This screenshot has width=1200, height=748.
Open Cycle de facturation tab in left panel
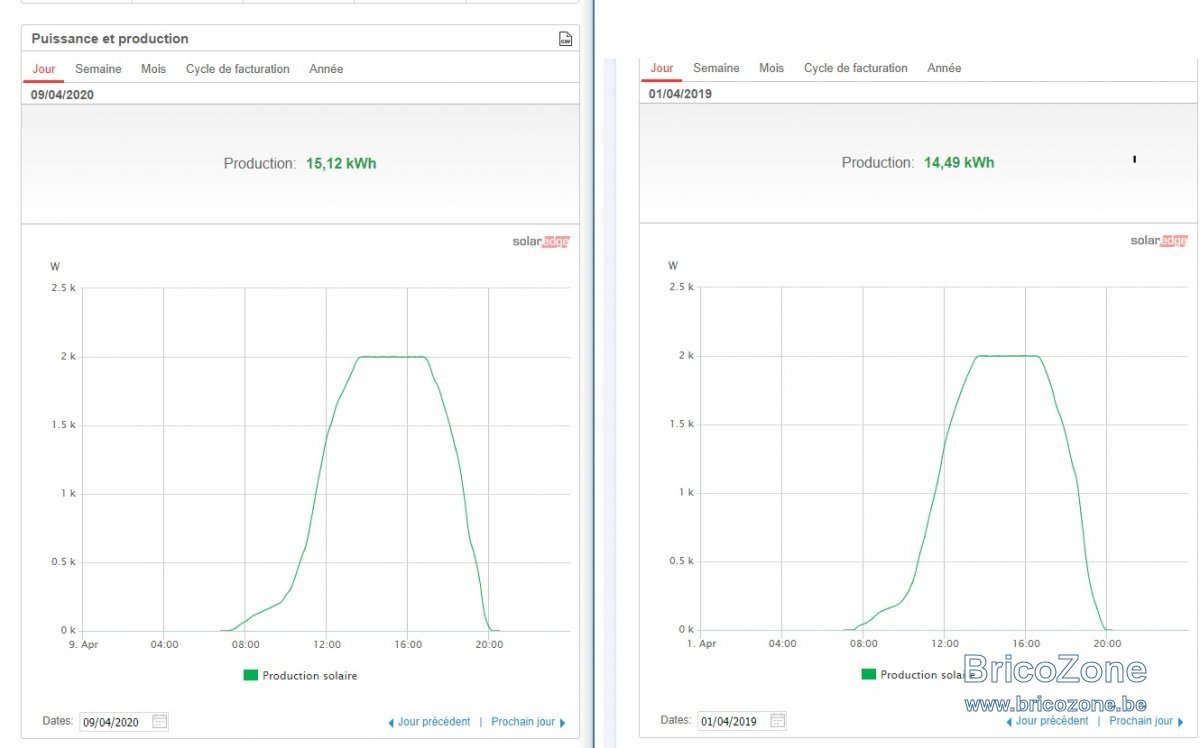[x=238, y=69]
